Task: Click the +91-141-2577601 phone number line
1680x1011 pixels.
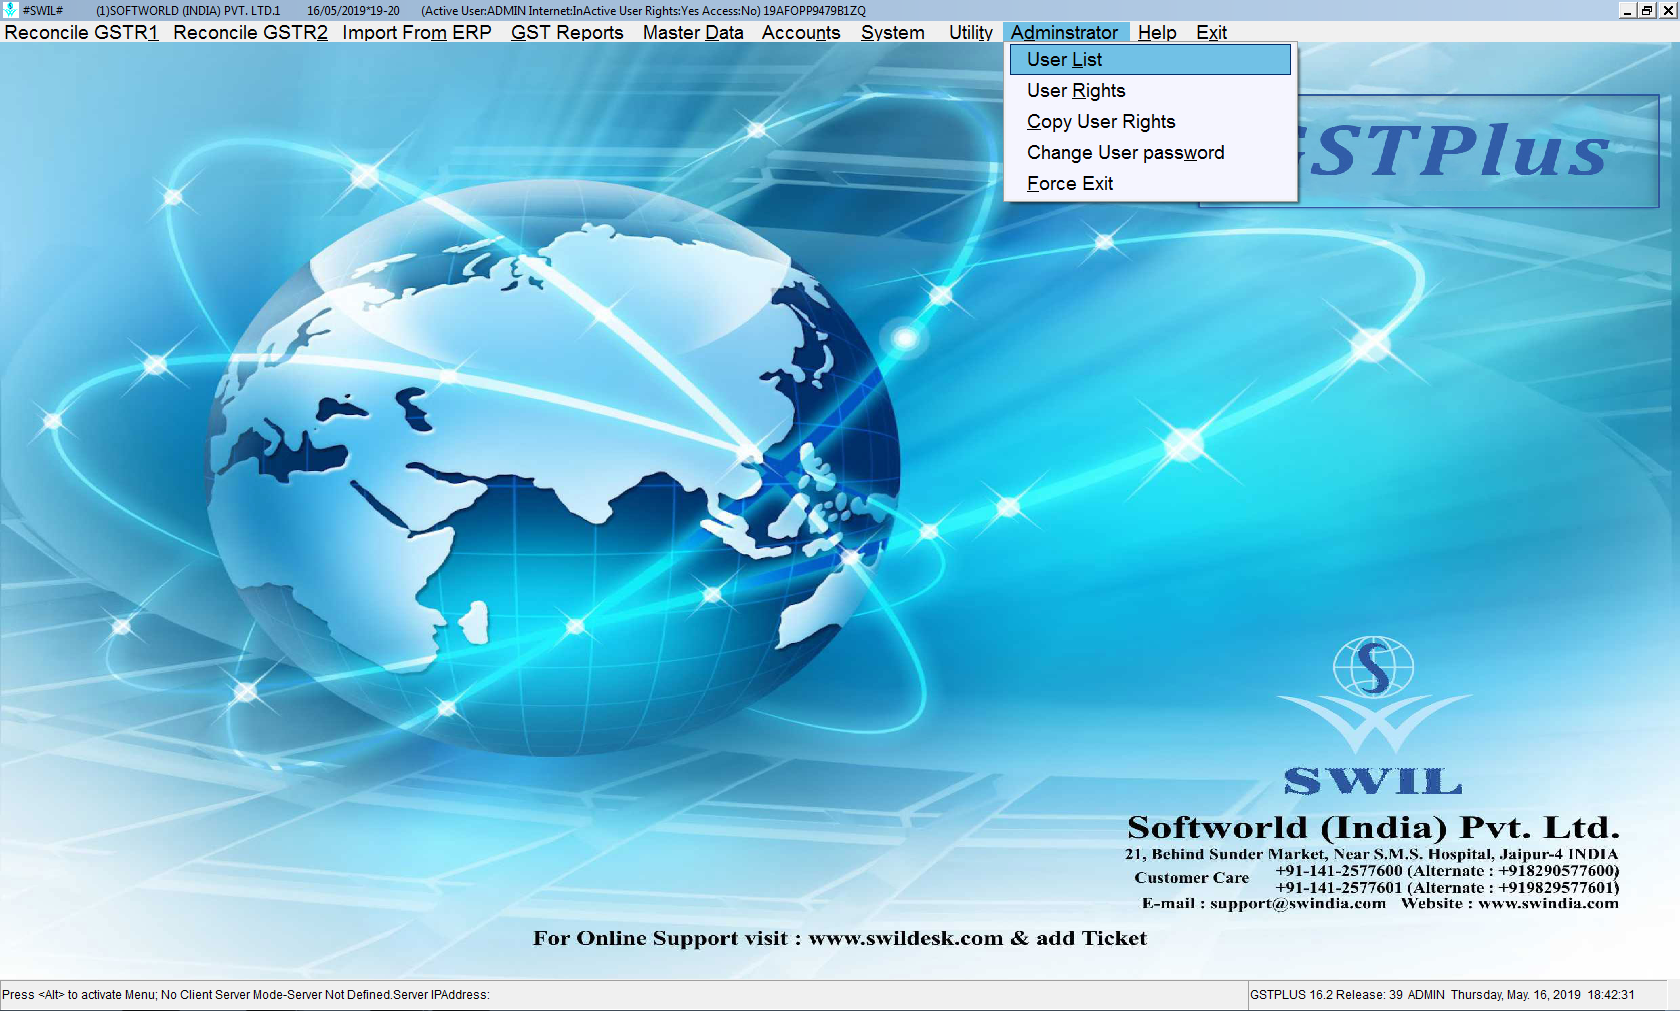Action: coord(1447,888)
